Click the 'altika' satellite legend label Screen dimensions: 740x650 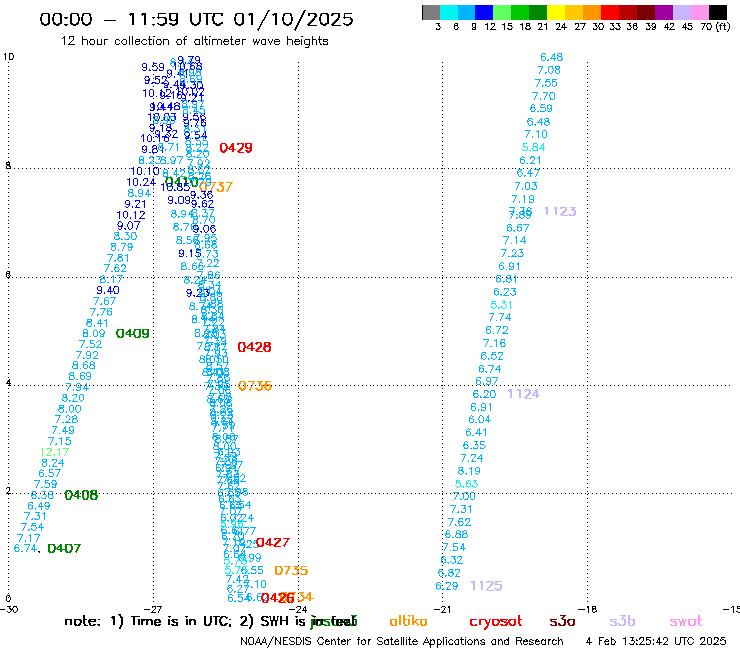408,622
